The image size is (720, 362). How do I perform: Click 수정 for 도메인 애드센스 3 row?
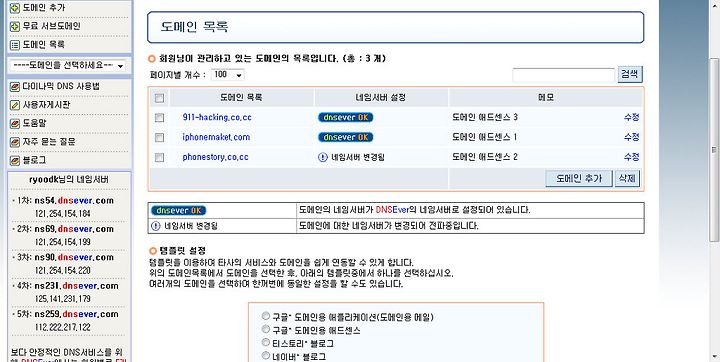point(631,117)
